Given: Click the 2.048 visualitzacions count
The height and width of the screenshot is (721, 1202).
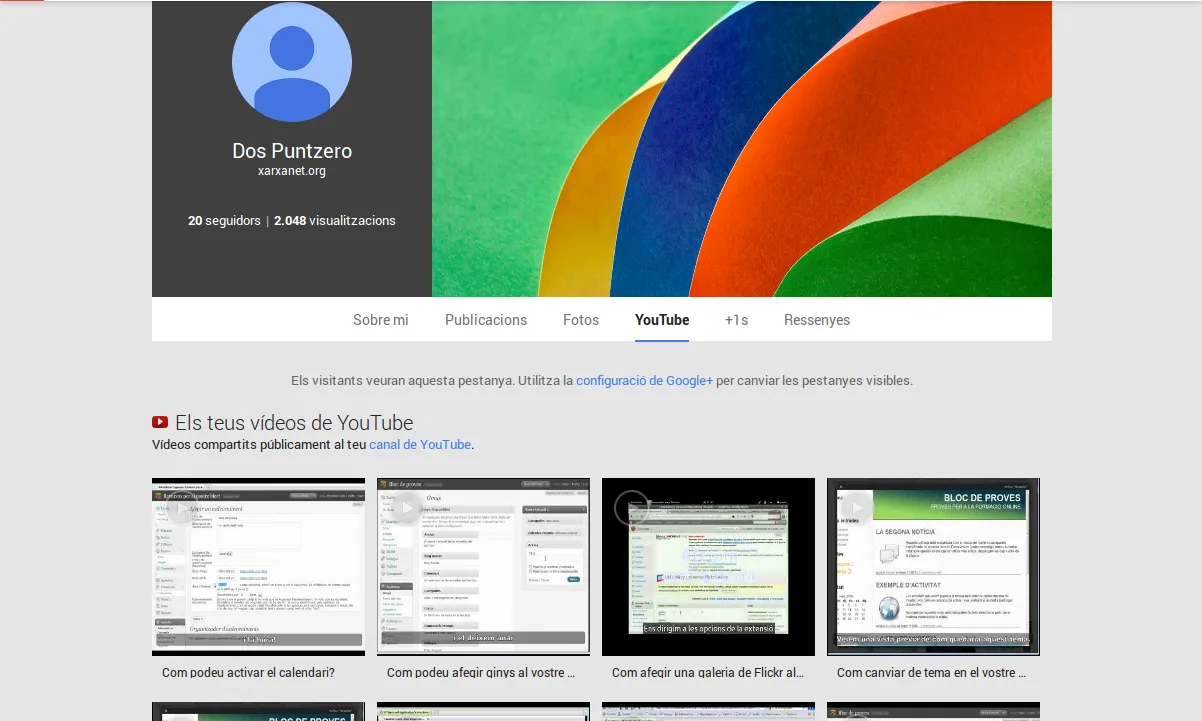Looking at the screenshot, I should click(335, 221).
